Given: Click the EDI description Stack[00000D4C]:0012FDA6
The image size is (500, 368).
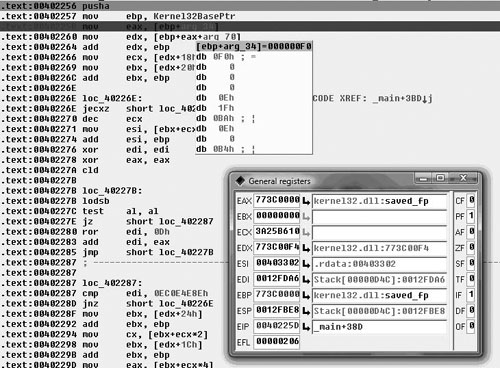Looking at the screenshot, I should click(x=379, y=280).
